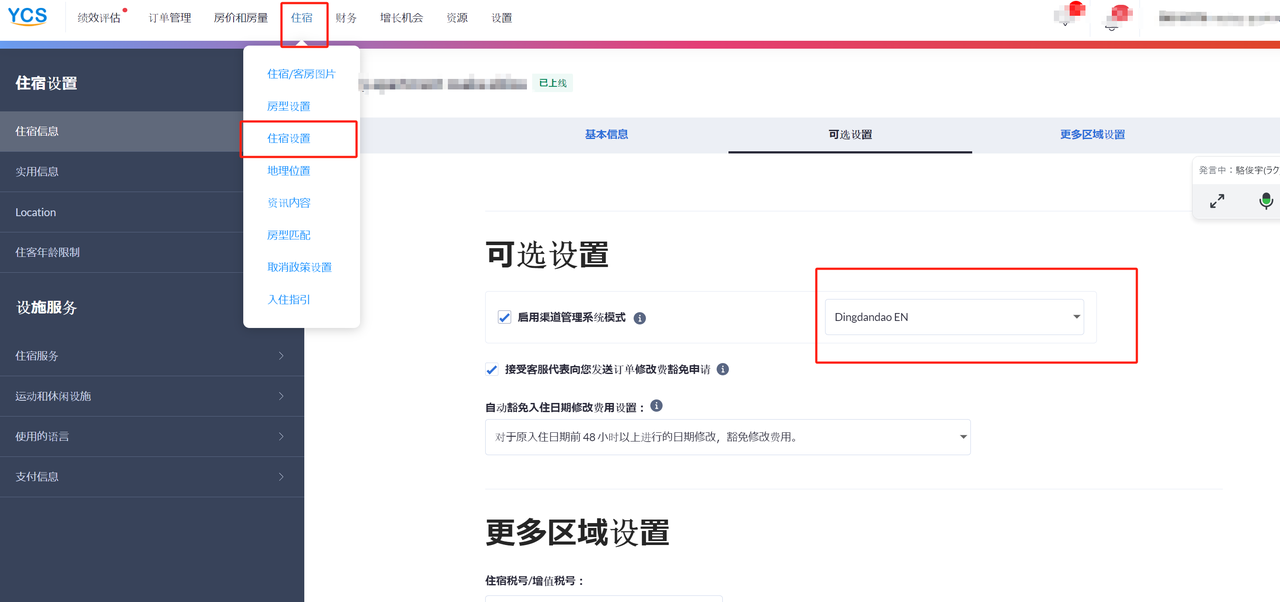
Task: Select 取消政策设置 from the dropdown menu
Action: (299, 267)
